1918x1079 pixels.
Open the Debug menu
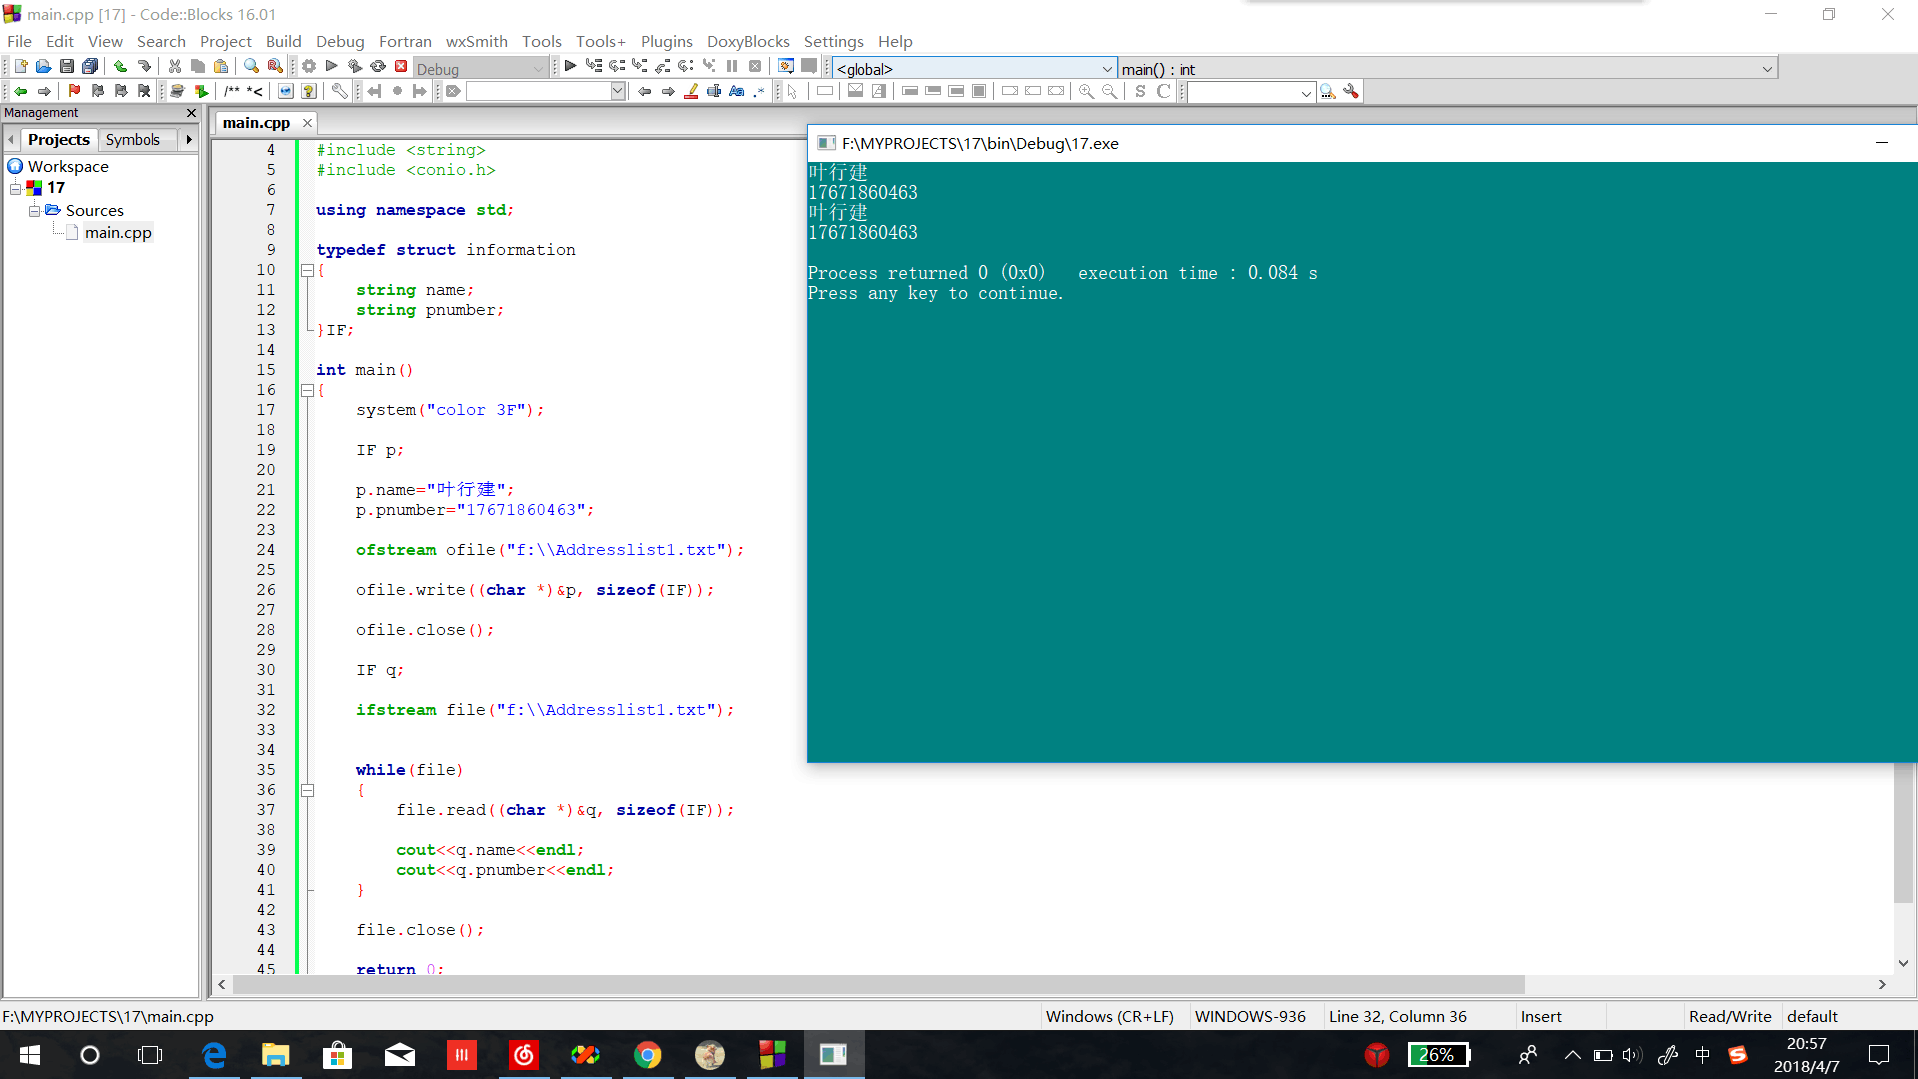click(x=340, y=41)
